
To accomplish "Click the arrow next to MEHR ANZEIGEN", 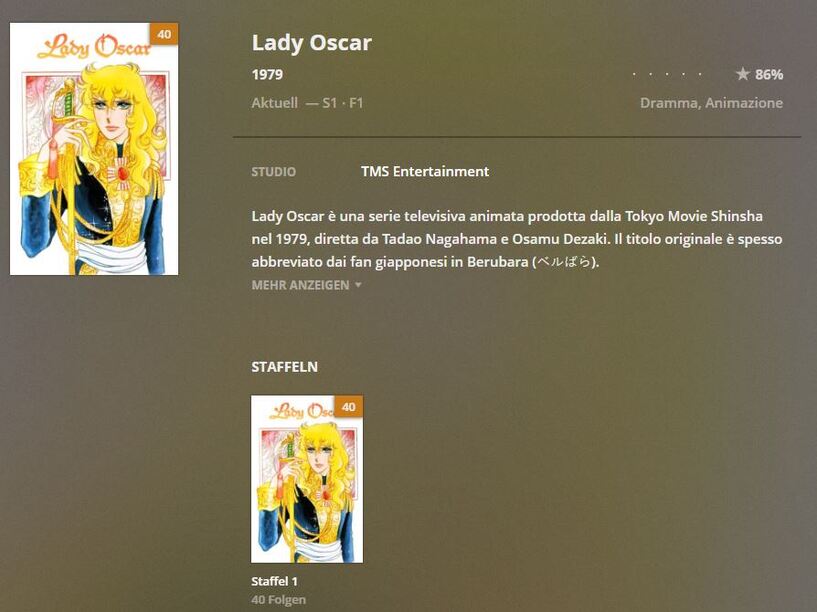I will click(358, 285).
